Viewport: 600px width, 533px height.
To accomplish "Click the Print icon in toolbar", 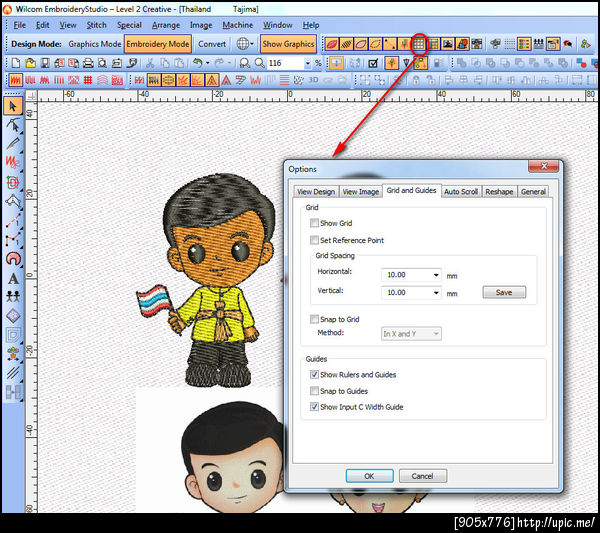I will pos(88,63).
